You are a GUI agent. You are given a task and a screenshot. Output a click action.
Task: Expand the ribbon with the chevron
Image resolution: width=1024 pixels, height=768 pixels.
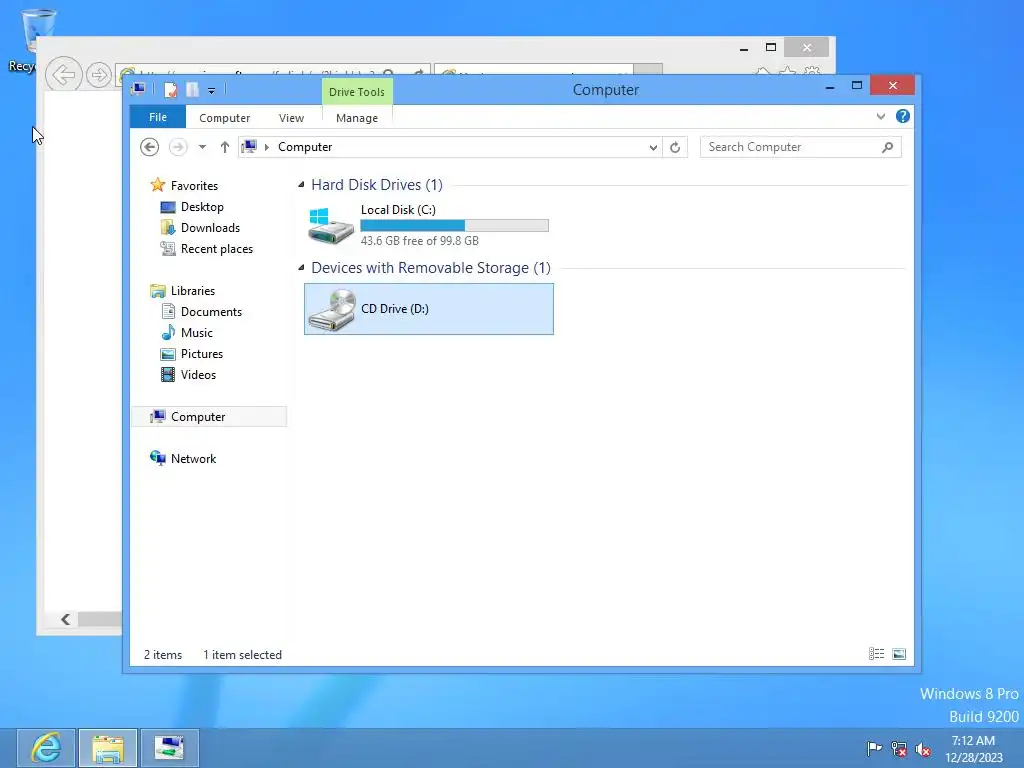[x=880, y=116]
